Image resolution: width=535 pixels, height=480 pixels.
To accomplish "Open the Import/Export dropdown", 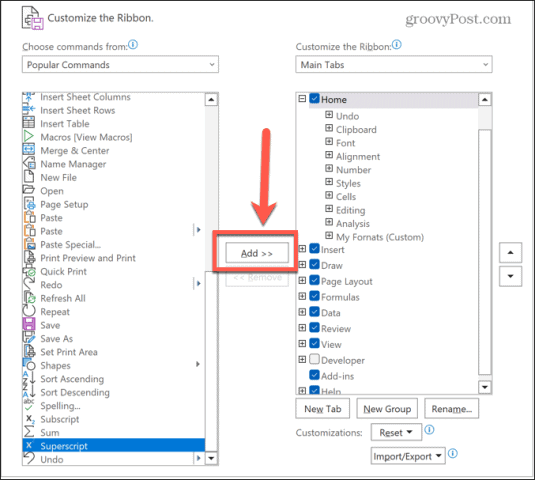I will (x=408, y=456).
